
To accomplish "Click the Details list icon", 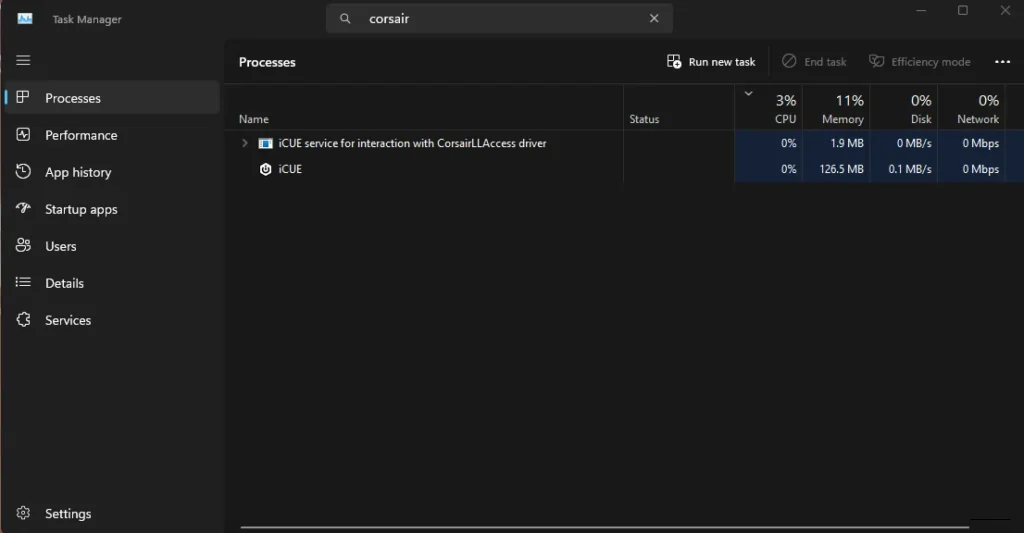I will (x=23, y=282).
